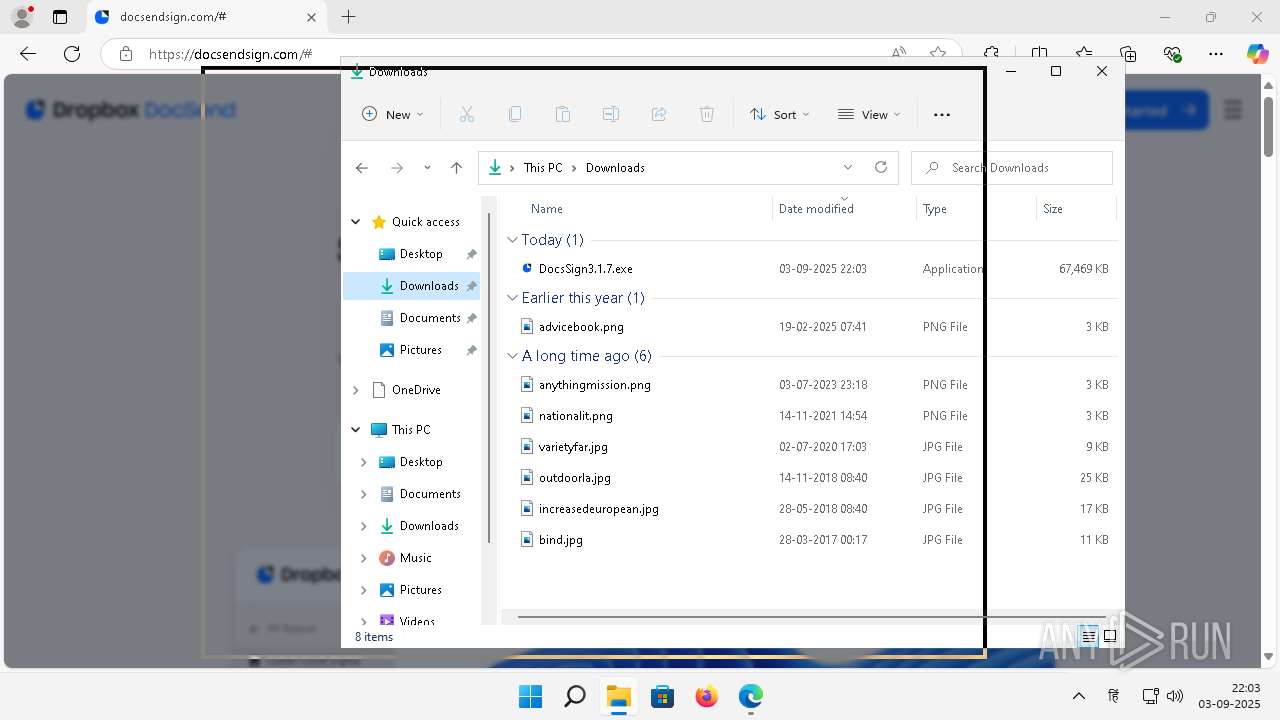Open Edge split screen icon

tap(1040, 54)
